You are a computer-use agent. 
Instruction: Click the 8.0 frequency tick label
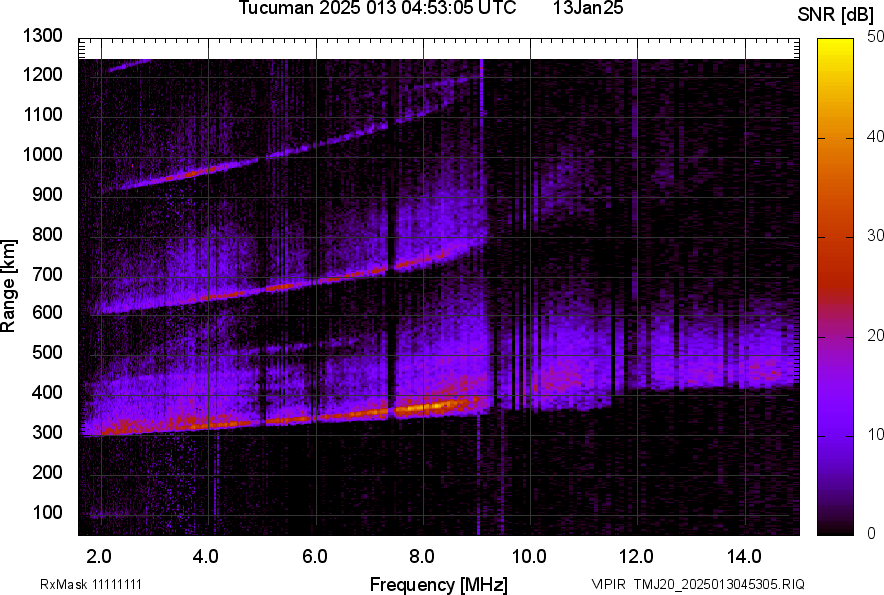tap(421, 556)
